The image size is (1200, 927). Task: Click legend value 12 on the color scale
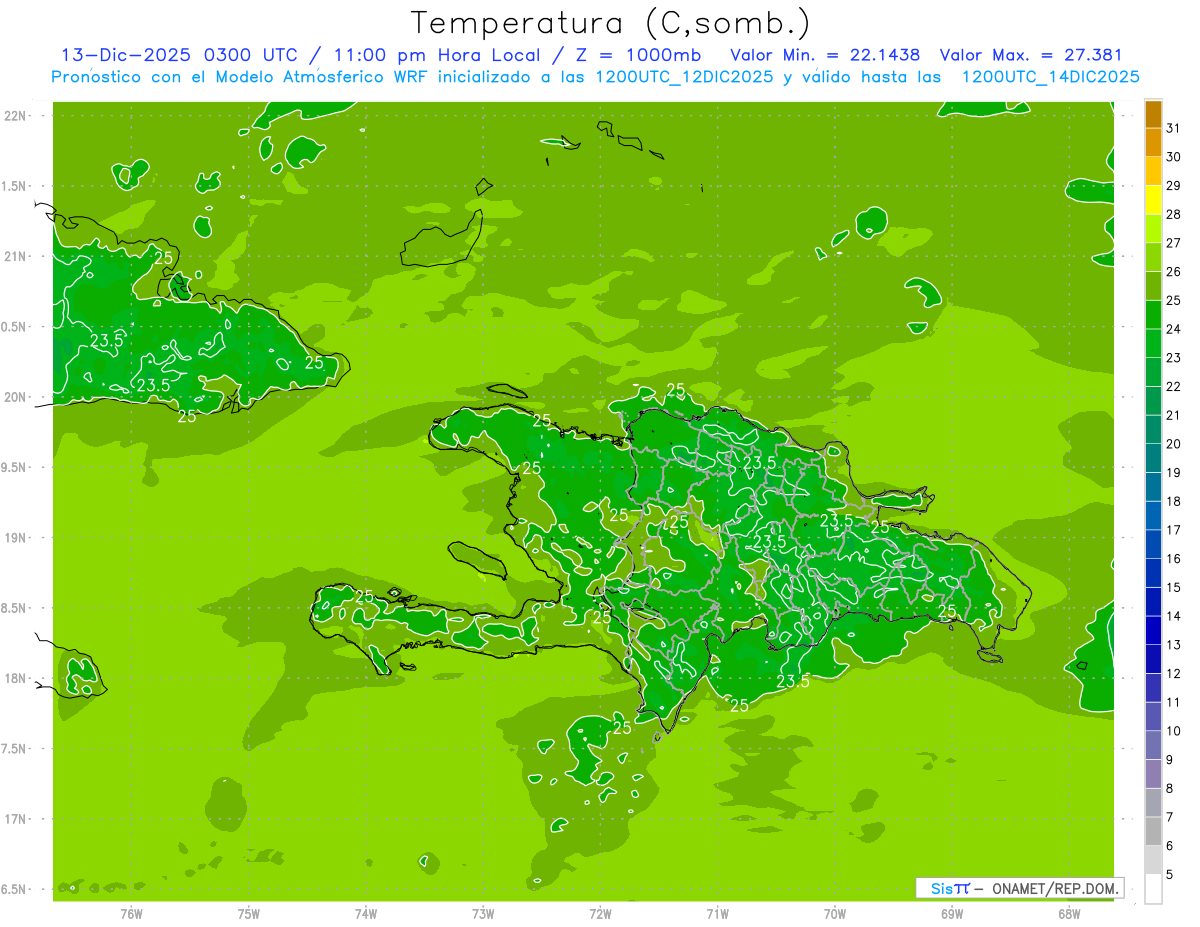click(1173, 674)
